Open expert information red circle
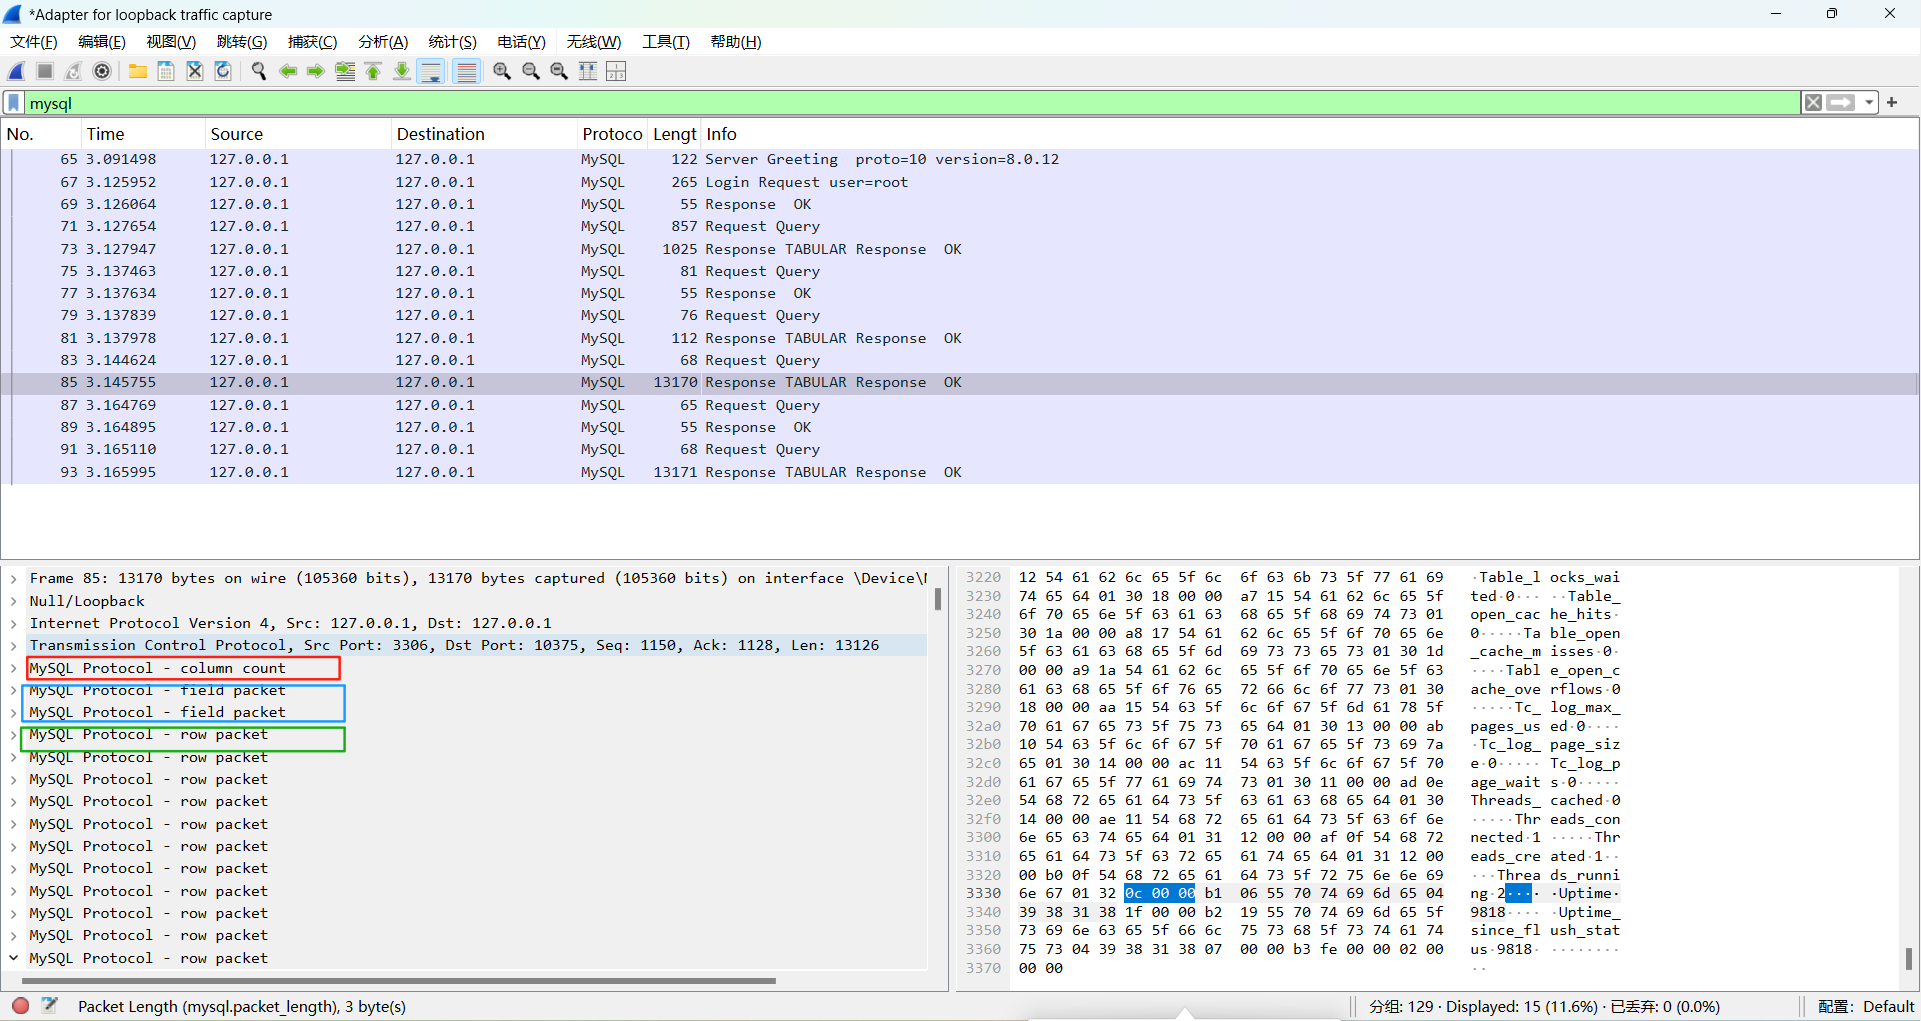This screenshot has width=1921, height=1021. coord(20,1006)
